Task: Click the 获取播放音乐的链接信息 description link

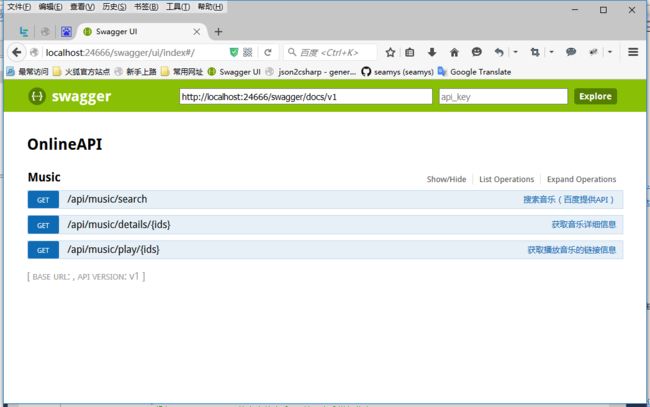Action: click(572, 250)
